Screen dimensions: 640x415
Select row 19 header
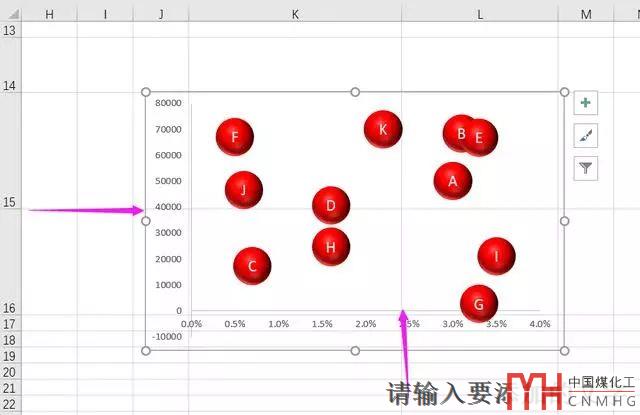(x=10, y=355)
